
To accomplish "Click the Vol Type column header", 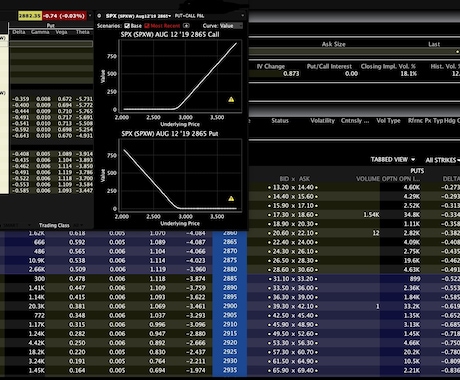I will (x=388, y=121).
